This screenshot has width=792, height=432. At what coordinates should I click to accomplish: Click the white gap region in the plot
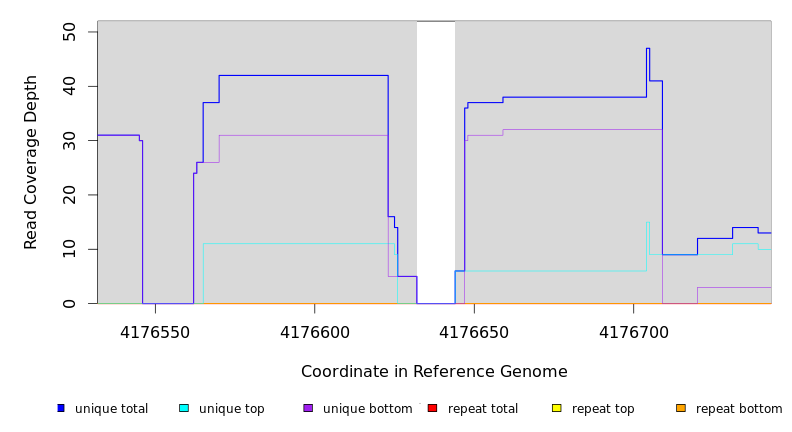tap(436, 160)
